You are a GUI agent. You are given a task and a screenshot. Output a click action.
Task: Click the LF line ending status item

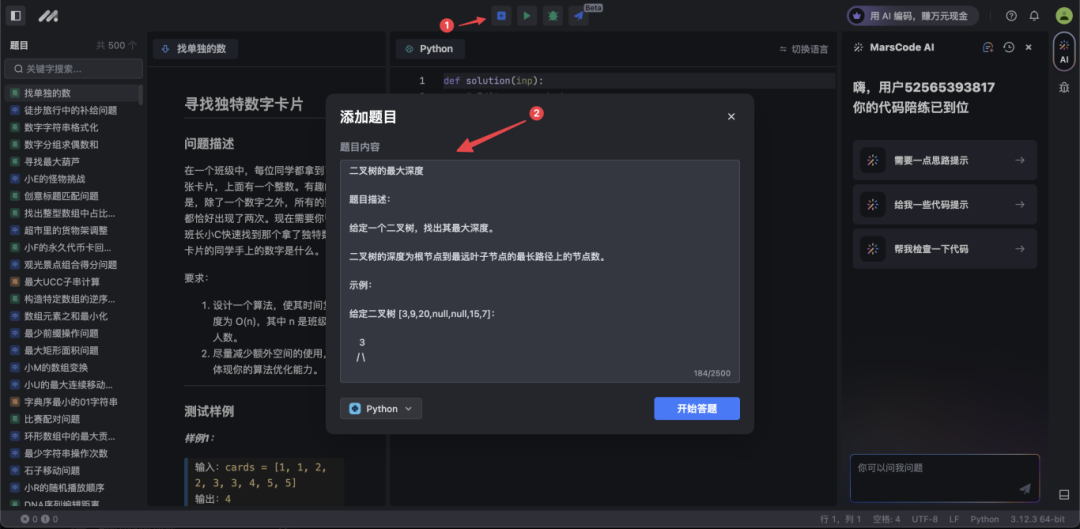click(x=954, y=519)
